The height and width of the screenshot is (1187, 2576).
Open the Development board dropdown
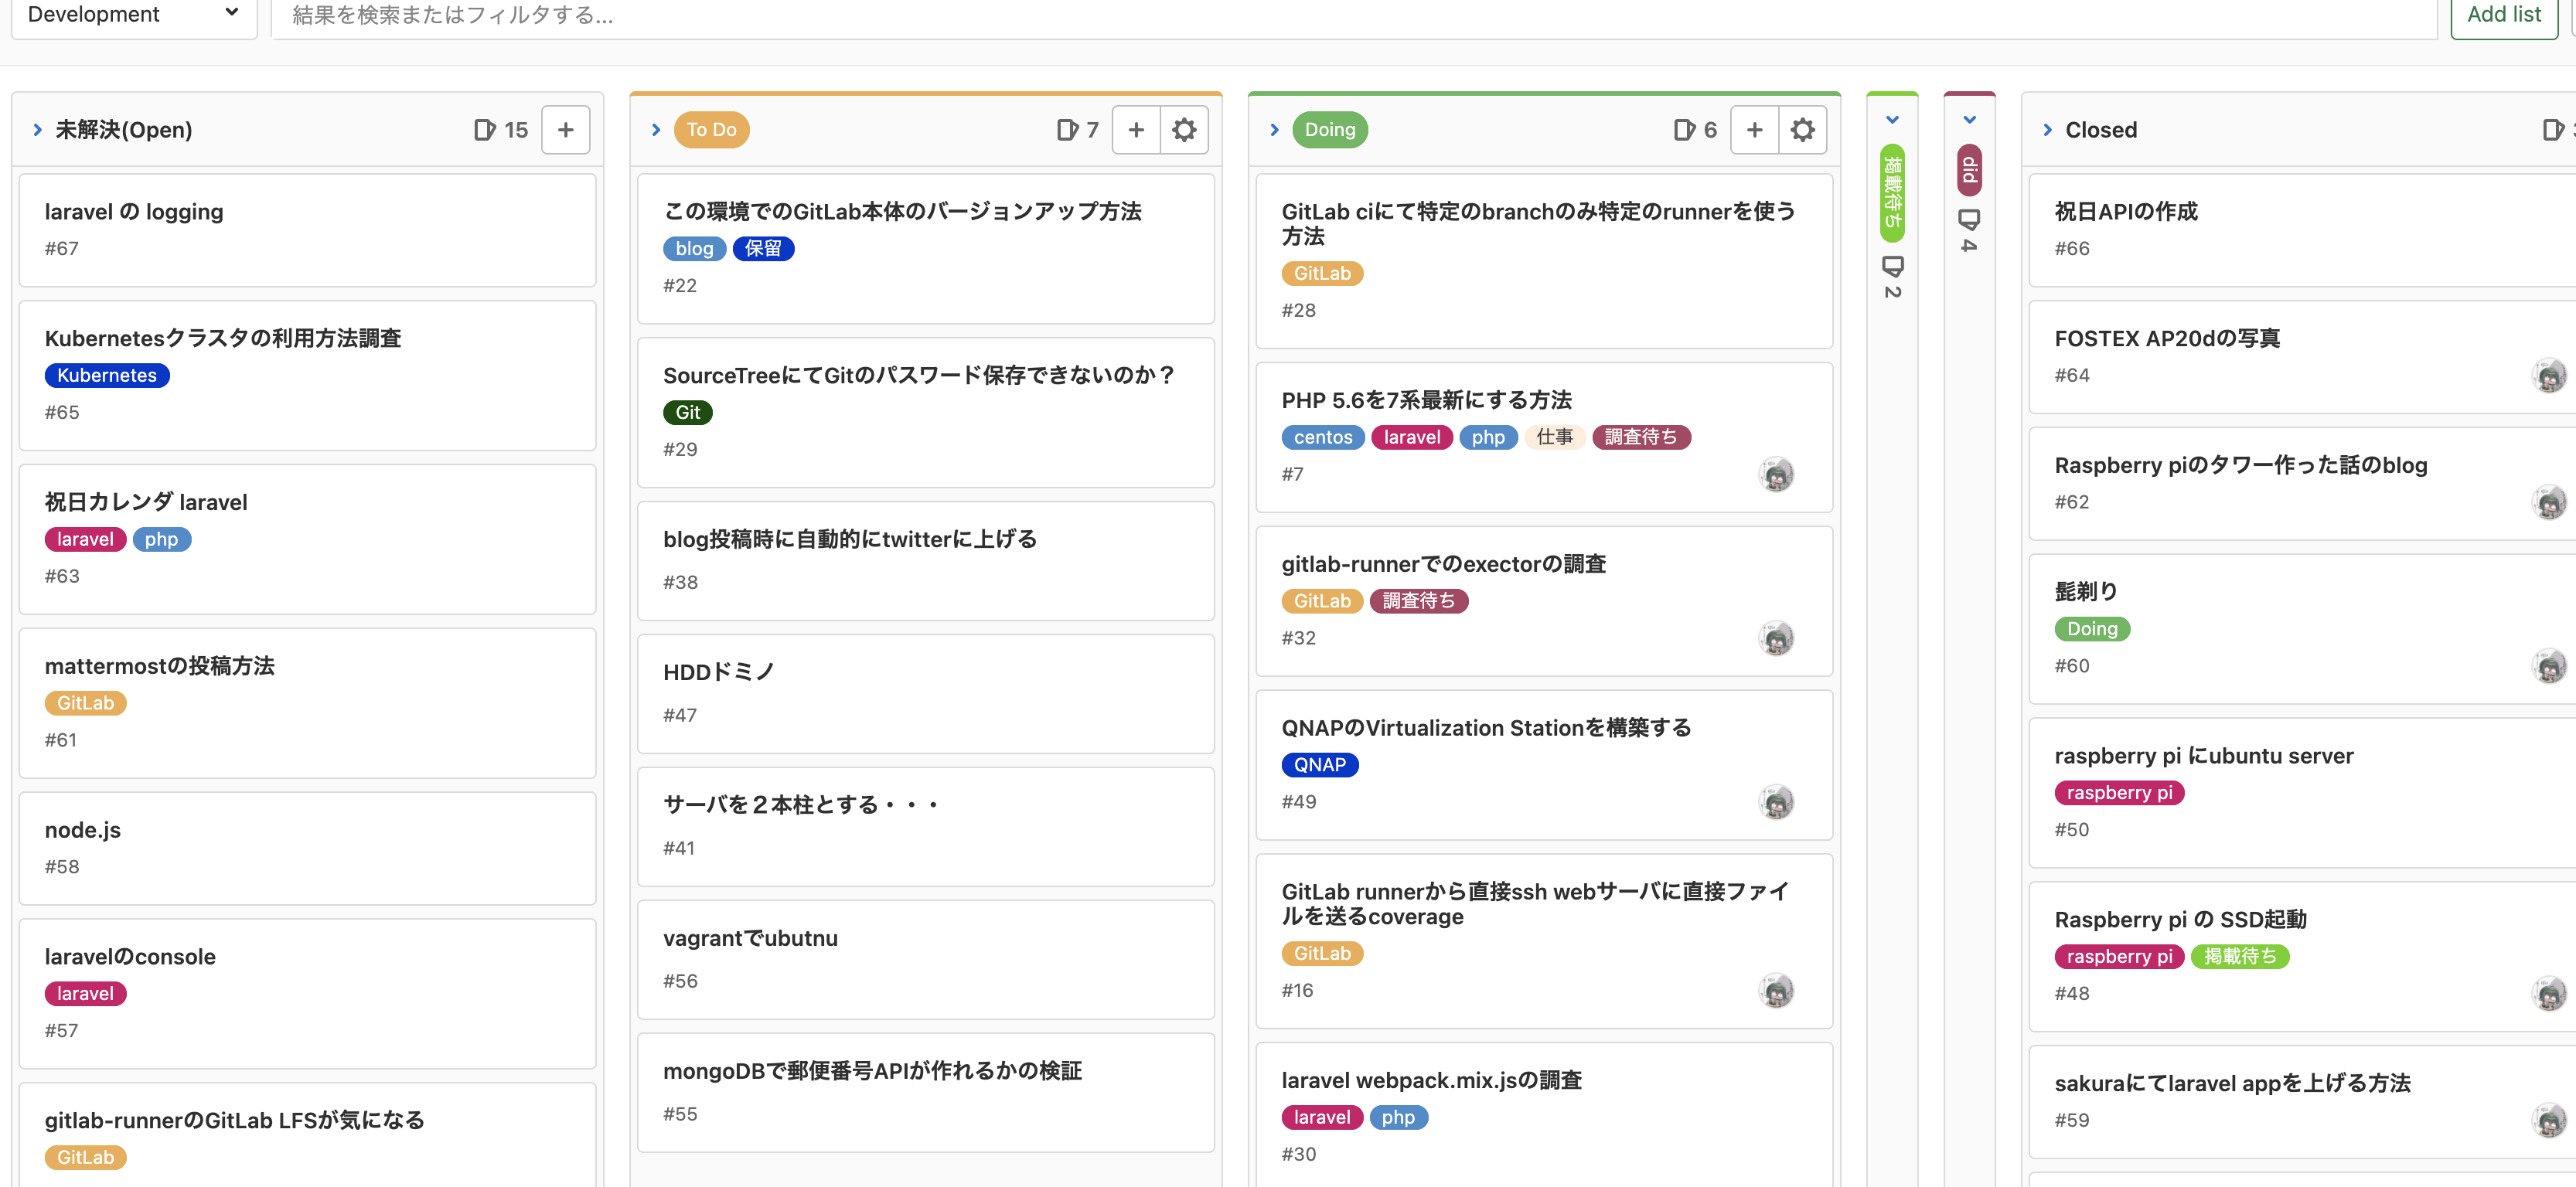(133, 14)
